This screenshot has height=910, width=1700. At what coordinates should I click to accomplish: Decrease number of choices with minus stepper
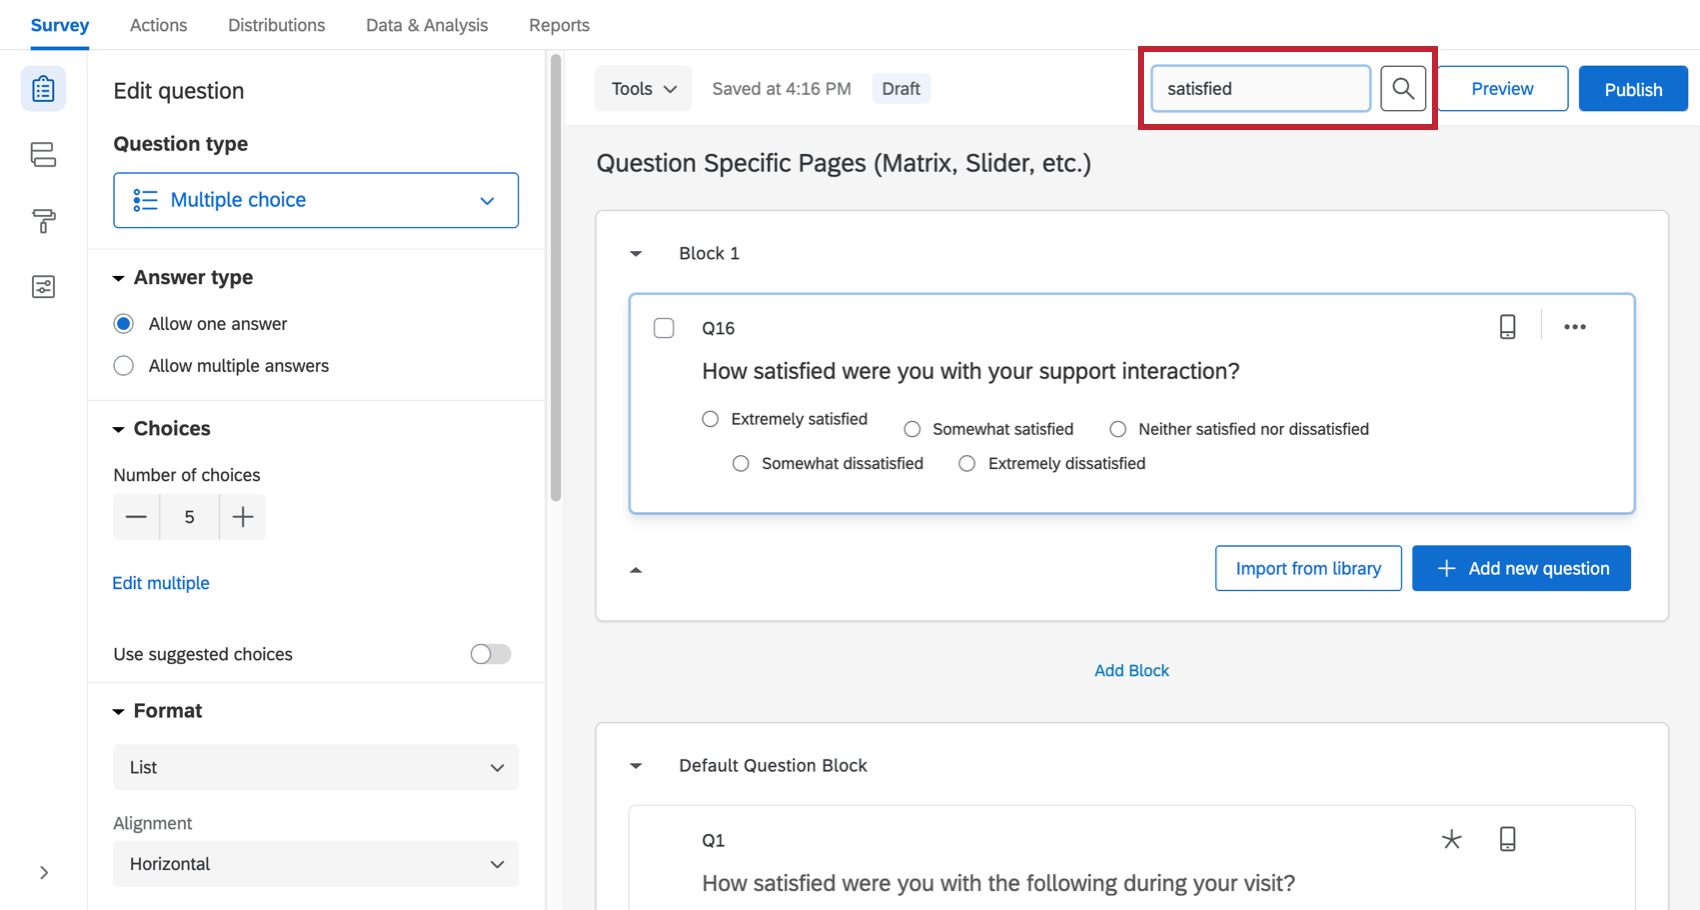tap(137, 517)
